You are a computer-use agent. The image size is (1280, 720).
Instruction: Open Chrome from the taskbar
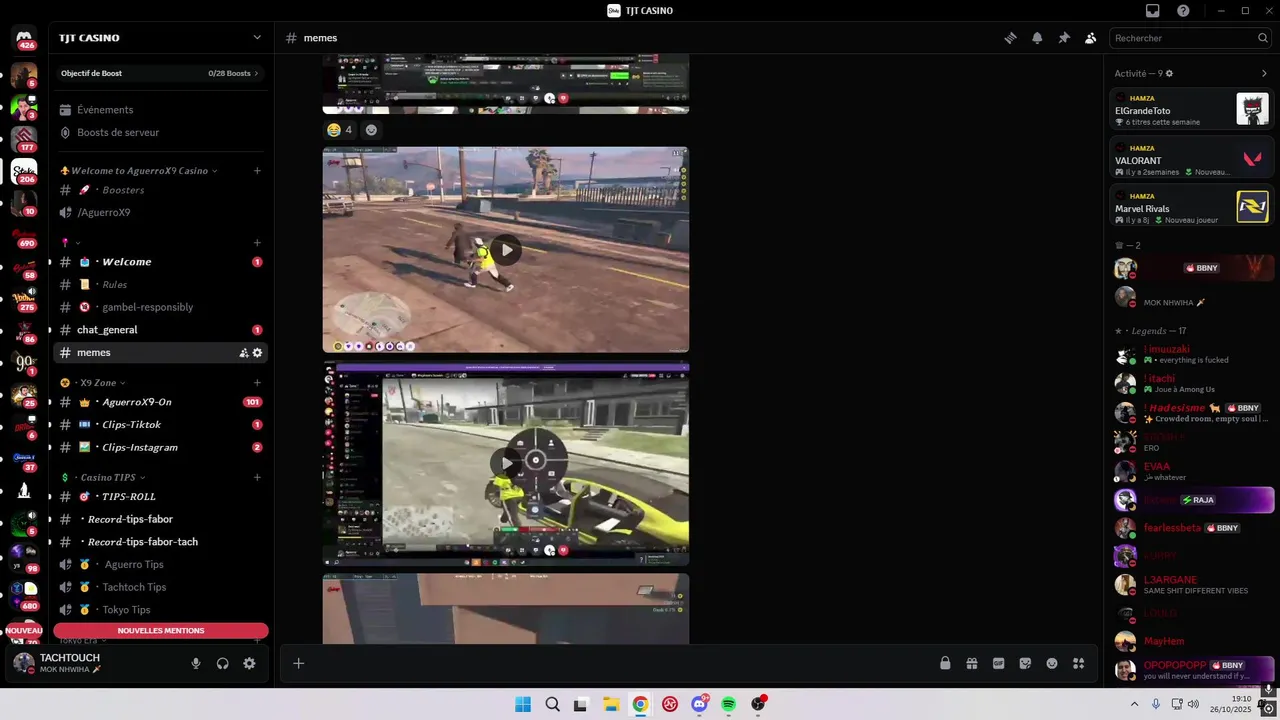tap(640, 704)
